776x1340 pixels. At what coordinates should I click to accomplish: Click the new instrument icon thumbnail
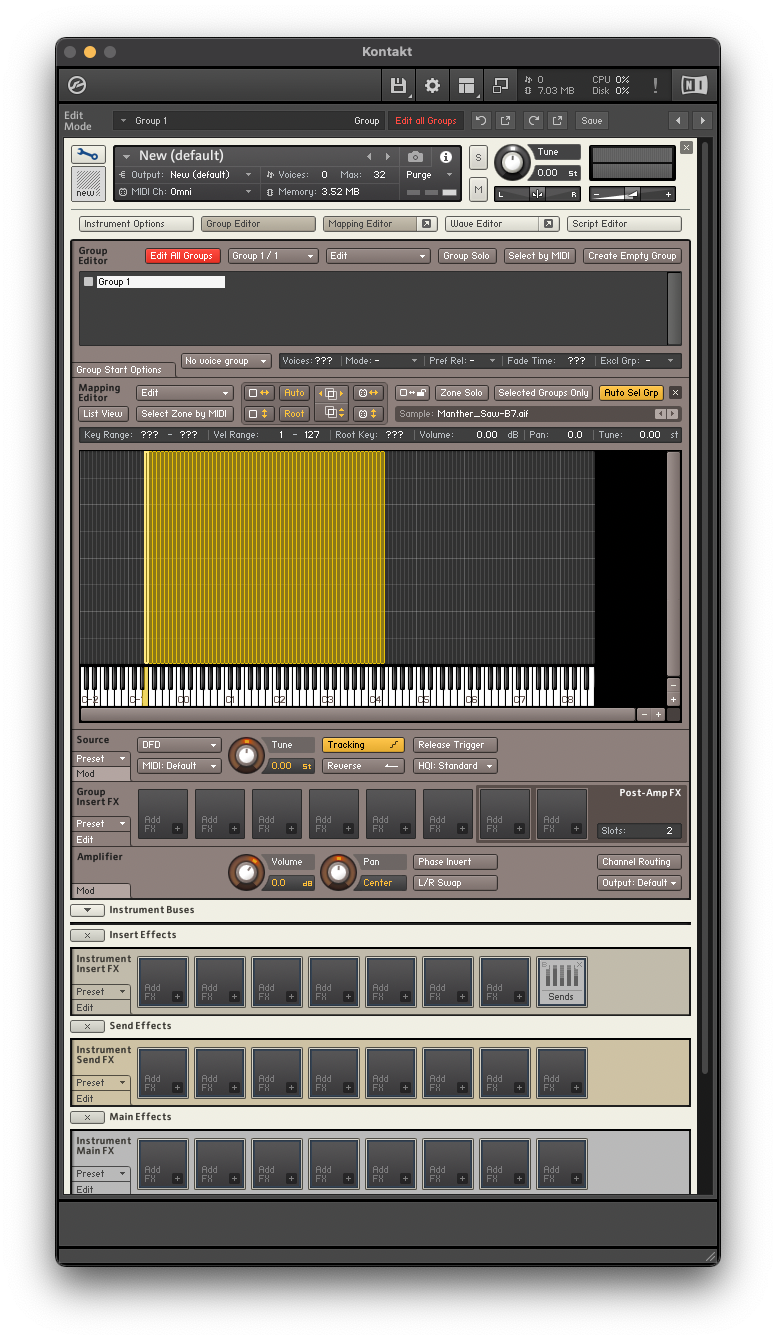click(88, 184)
